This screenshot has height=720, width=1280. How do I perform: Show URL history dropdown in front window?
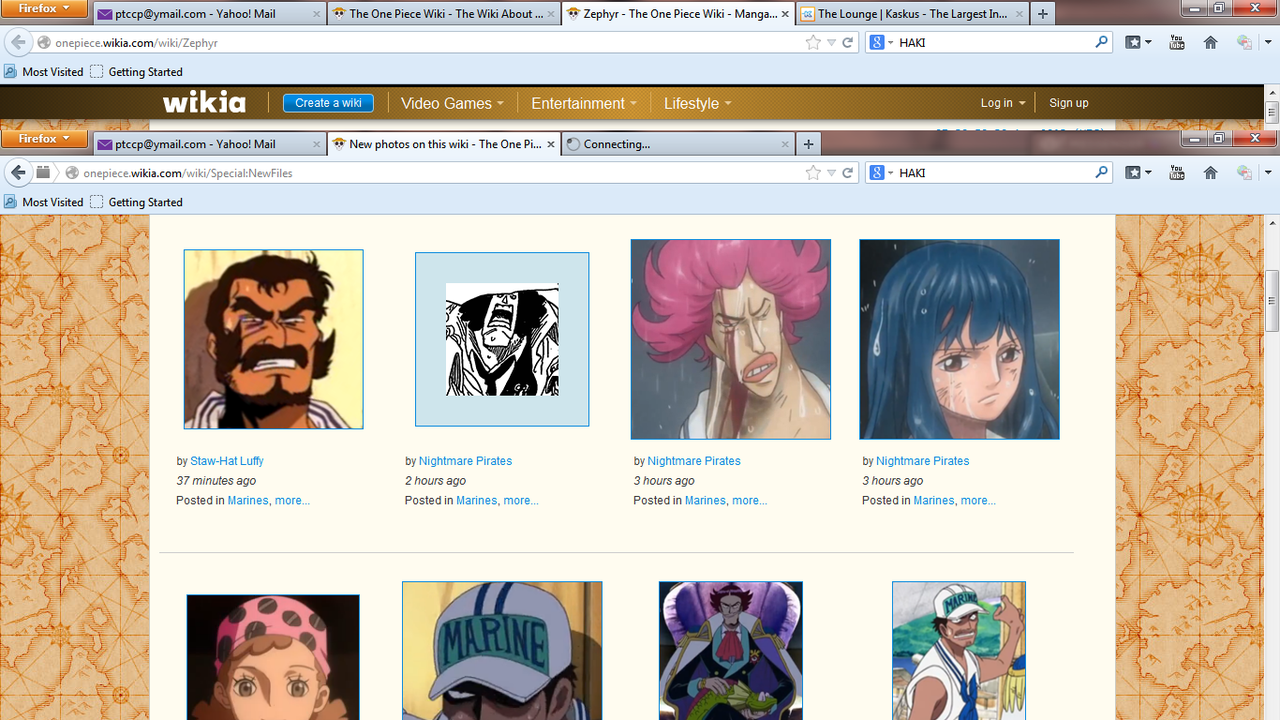tap(831, 173)
